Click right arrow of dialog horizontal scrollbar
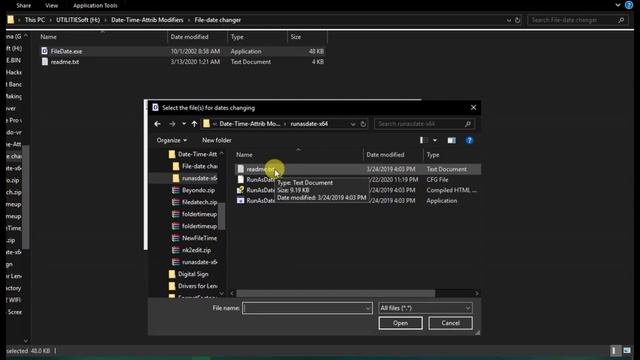 point(477,293)
